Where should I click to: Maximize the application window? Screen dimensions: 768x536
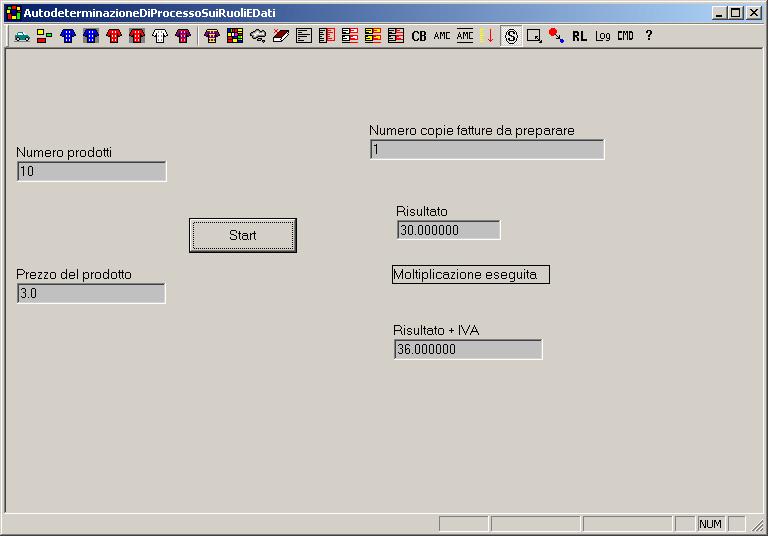[x=736, y=13]
